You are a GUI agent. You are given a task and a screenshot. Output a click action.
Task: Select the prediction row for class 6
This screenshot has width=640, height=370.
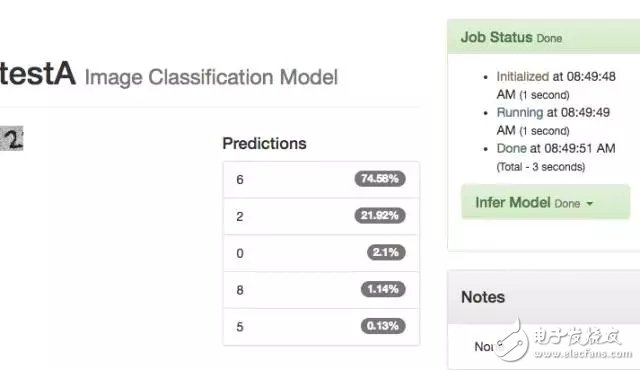[x=321, y=179]
